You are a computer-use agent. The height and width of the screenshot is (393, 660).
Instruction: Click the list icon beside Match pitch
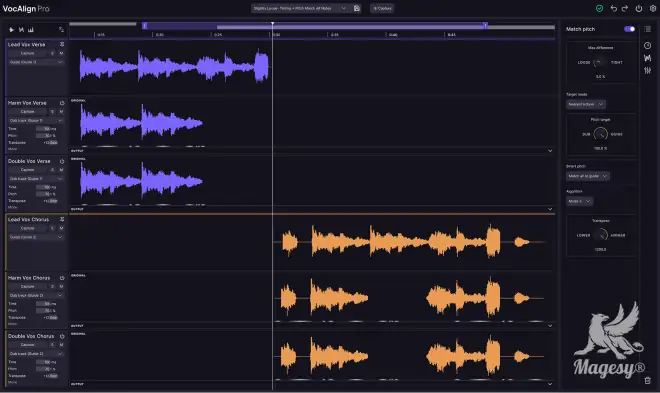click(647, 29)
